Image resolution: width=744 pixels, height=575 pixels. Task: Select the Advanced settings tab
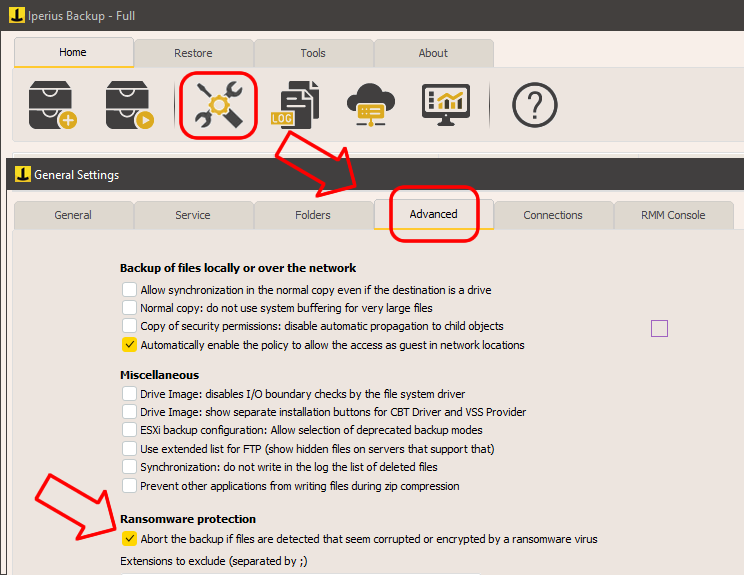click(x=434, y=214)
